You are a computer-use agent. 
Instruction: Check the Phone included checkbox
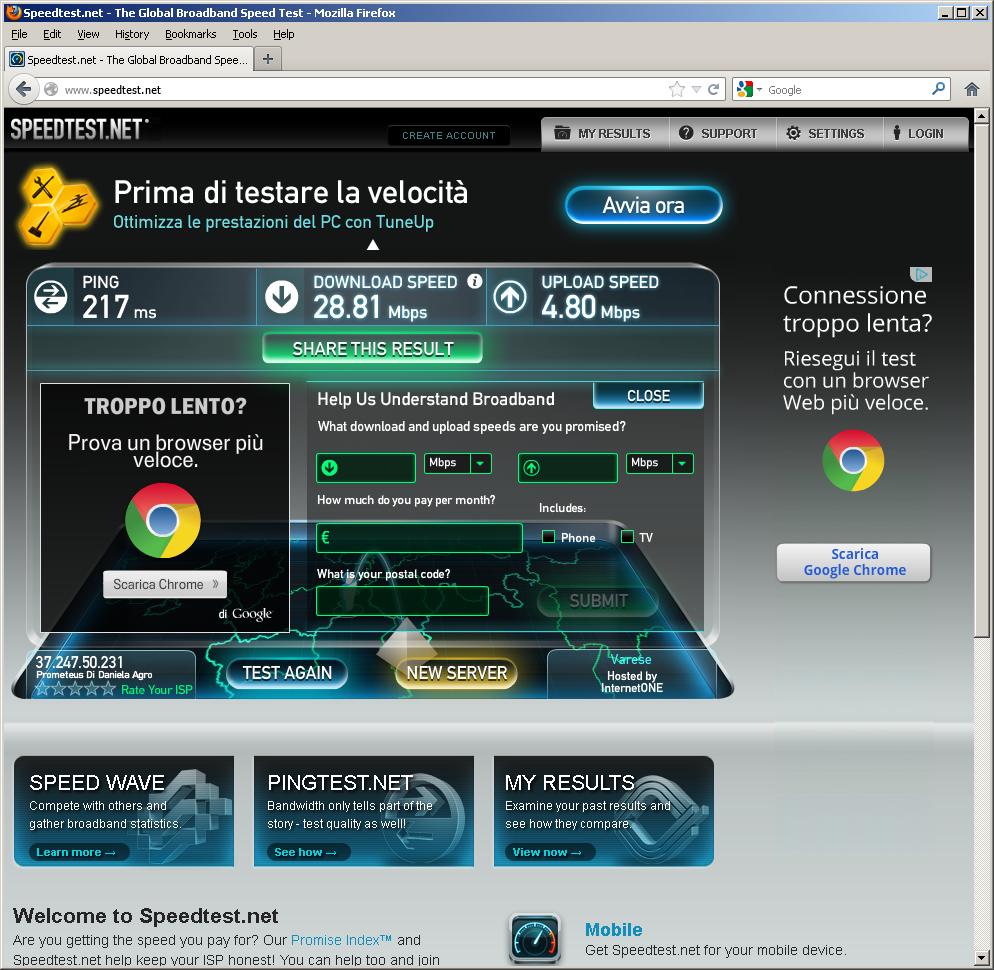pos(548,536)
